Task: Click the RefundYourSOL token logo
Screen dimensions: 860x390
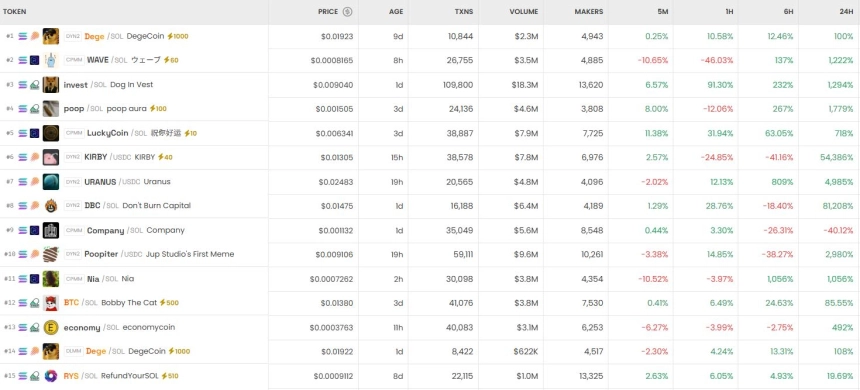Action: coord(51,376)
